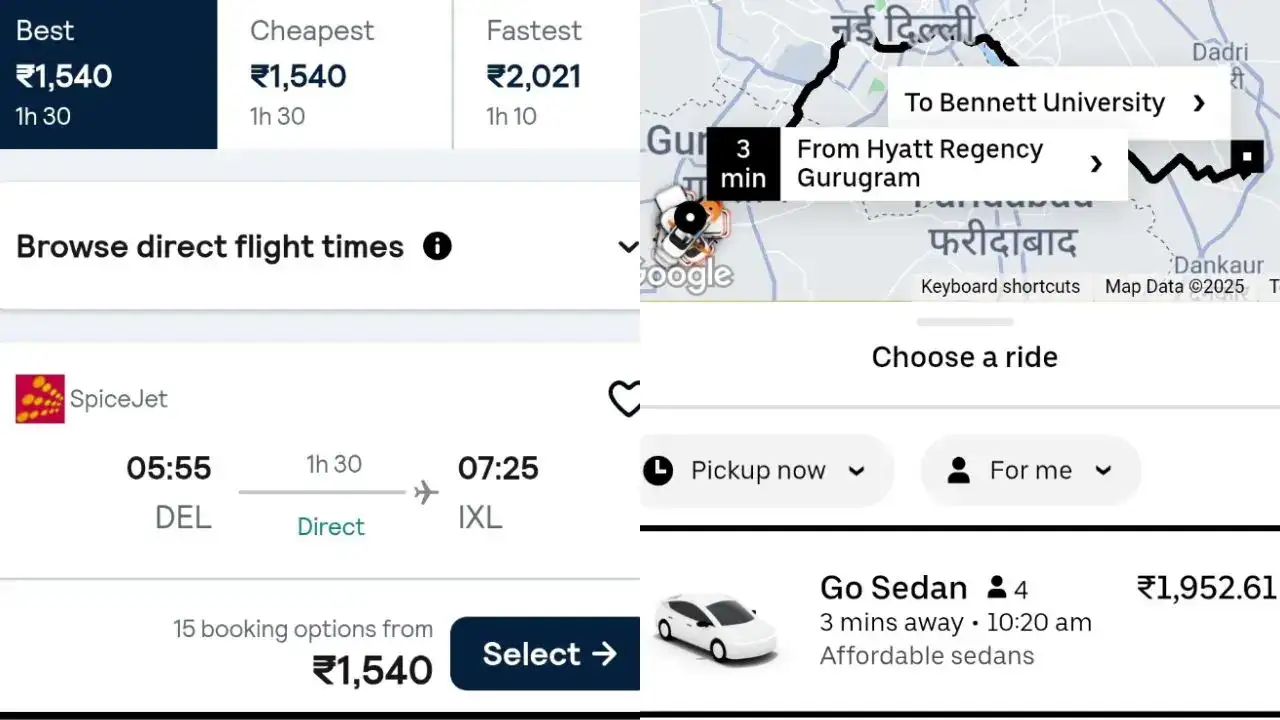
Task: Select the Best price tab
Action: tap(108, 74)
